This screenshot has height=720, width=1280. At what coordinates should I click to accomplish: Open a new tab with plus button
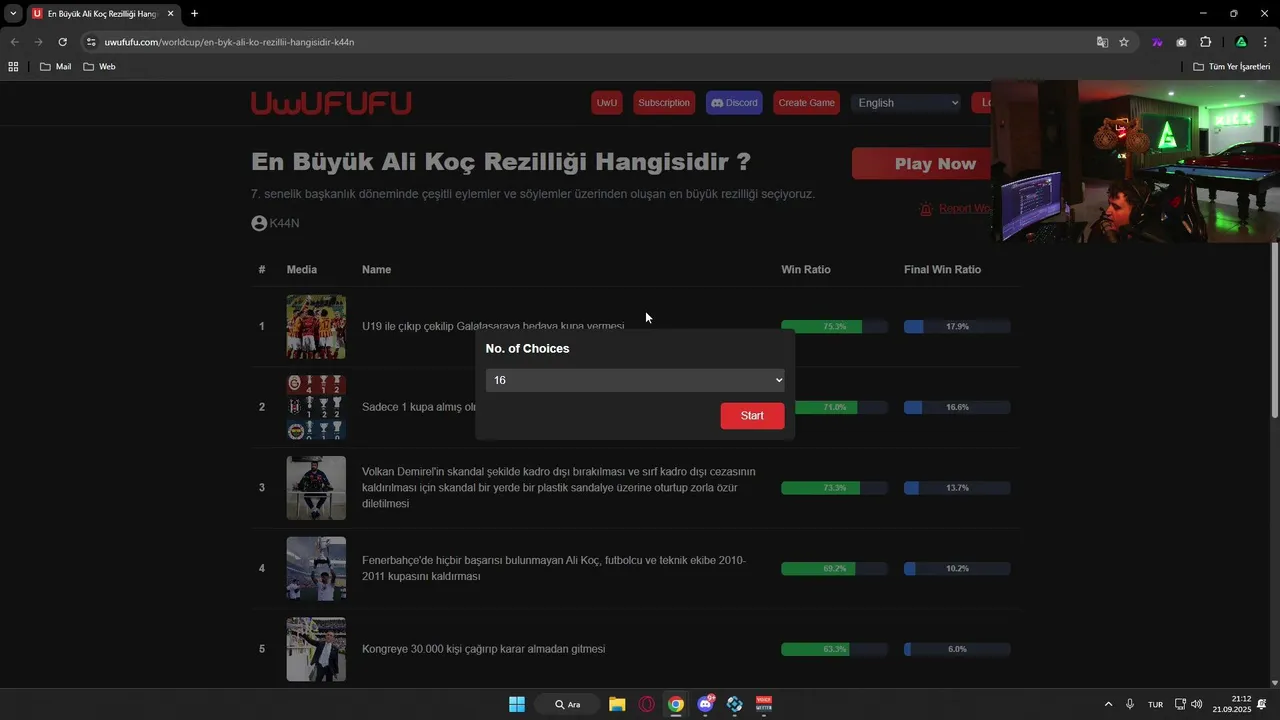194,14
